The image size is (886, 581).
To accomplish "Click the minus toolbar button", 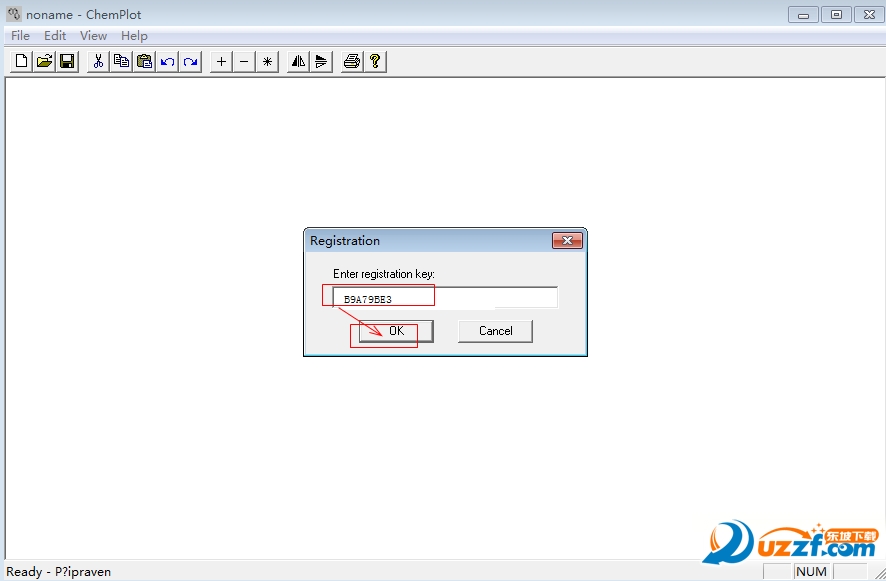I will [244, 61].
